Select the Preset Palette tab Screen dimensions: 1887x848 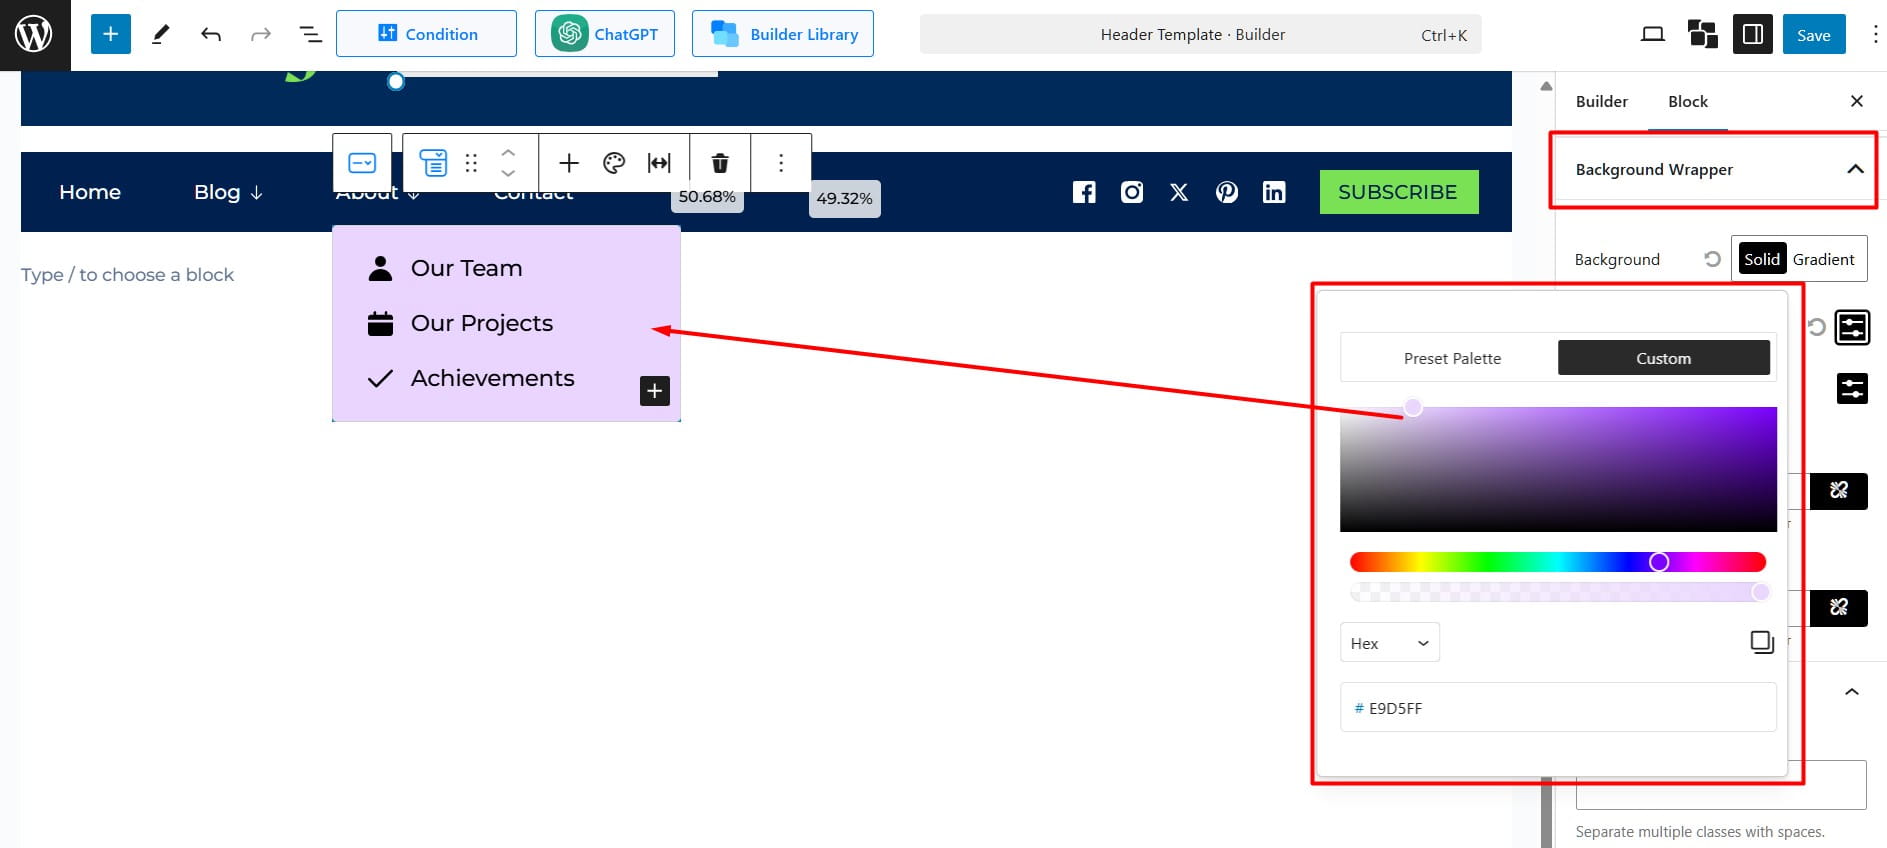click(1451, 358)
